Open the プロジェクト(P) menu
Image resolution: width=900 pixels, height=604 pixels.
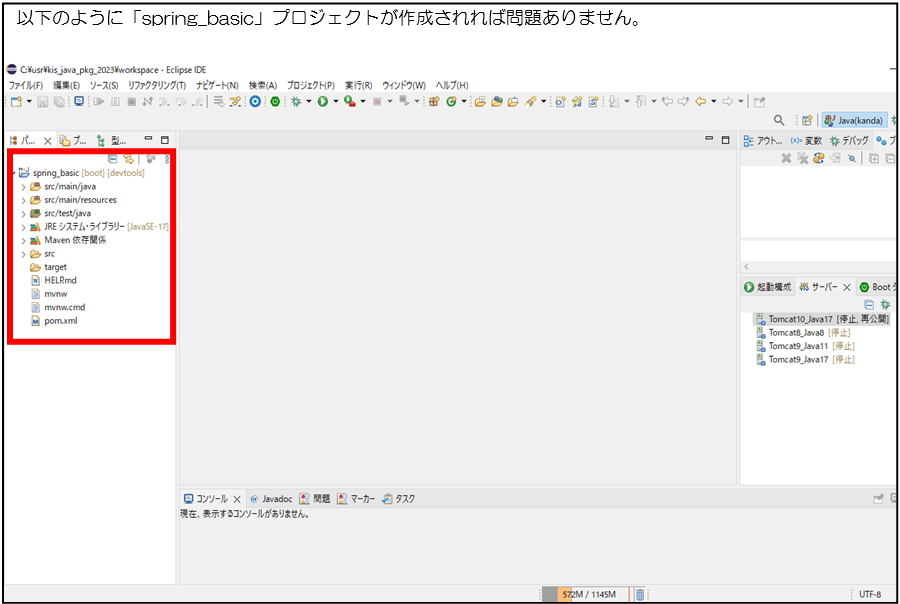pyautogui.click(x=310, y=85)
